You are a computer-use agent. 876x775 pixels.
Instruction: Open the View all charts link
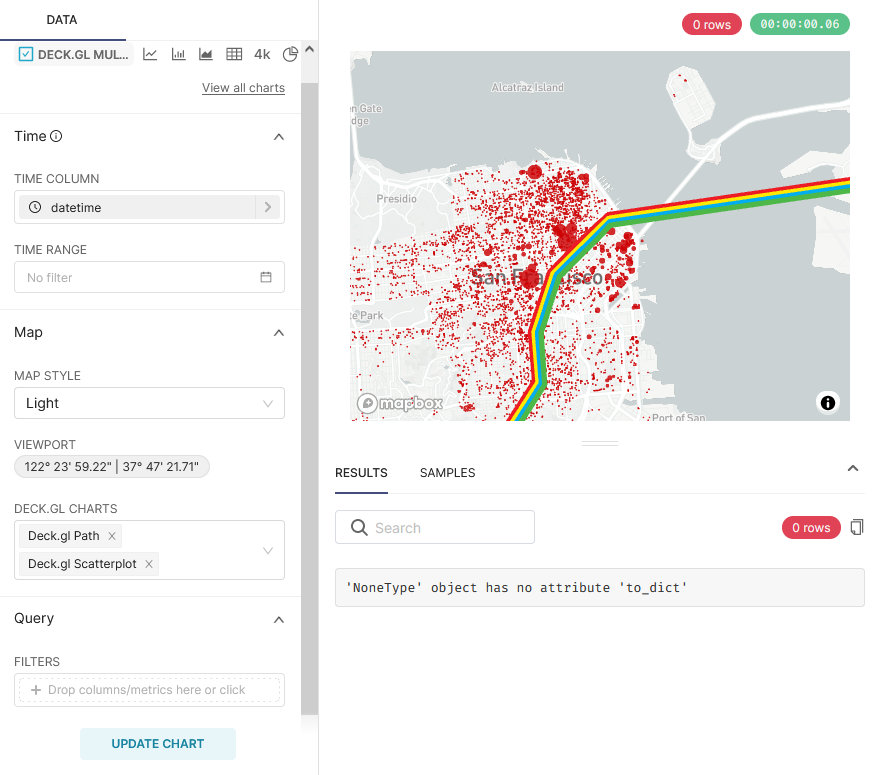[x=243, y=88]
